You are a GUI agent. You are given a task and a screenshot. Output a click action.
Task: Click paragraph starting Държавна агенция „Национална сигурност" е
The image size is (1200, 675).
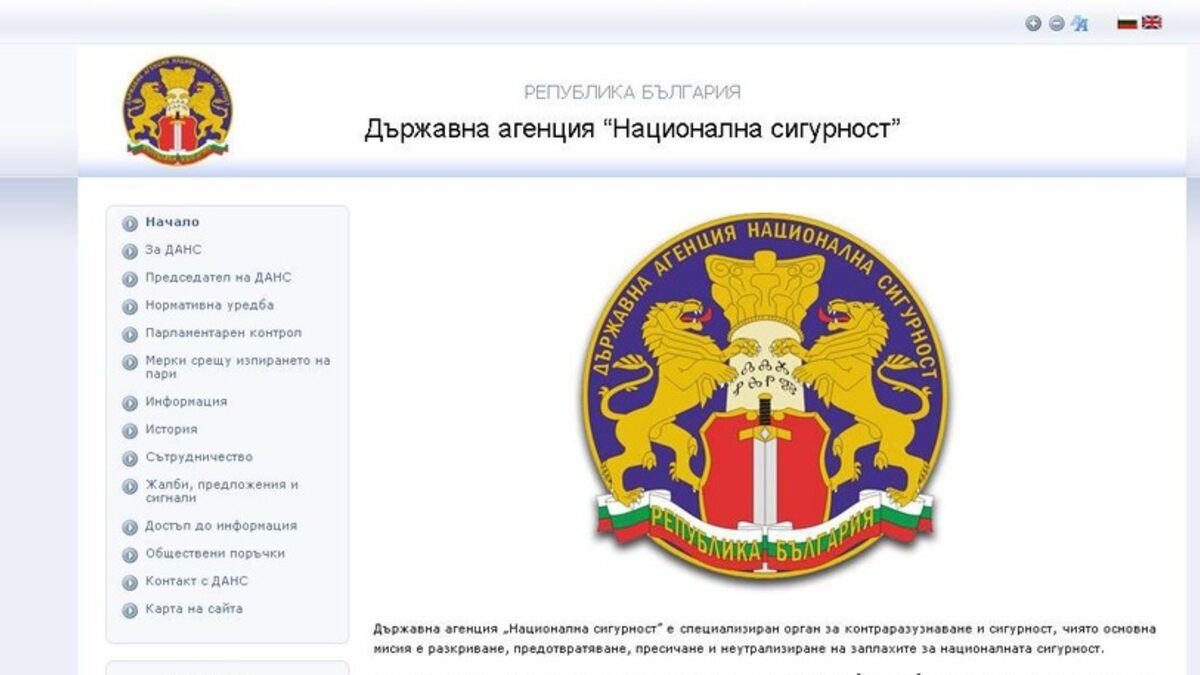(765, 638)
